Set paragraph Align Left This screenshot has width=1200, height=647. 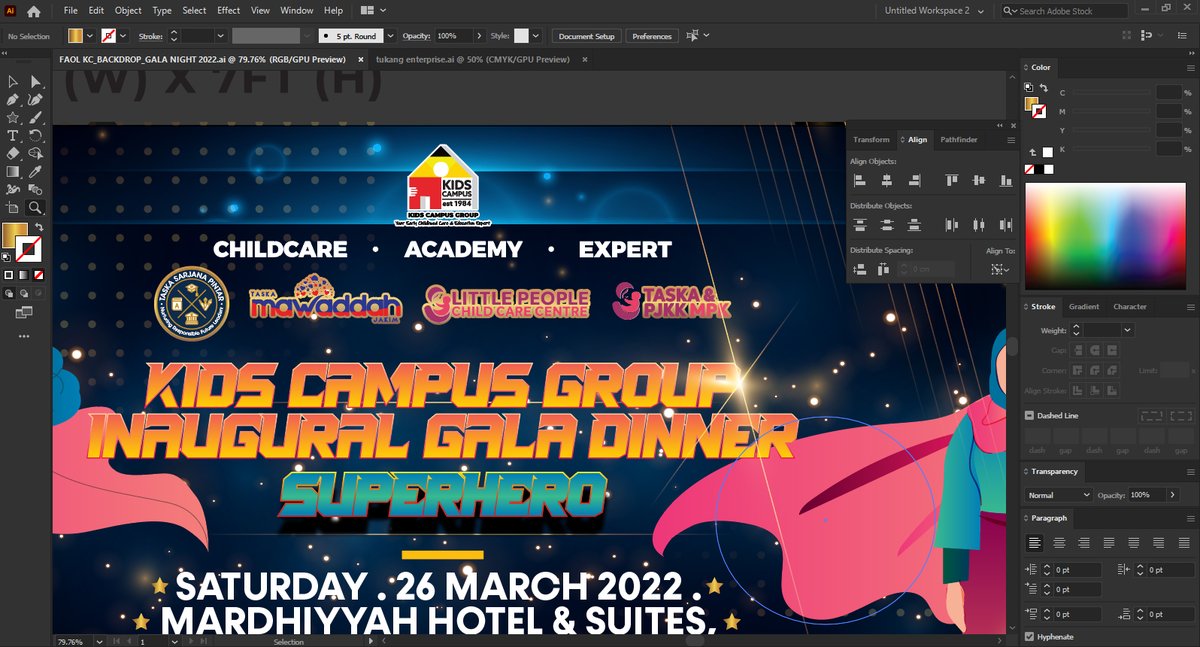tap(1034, 543)
